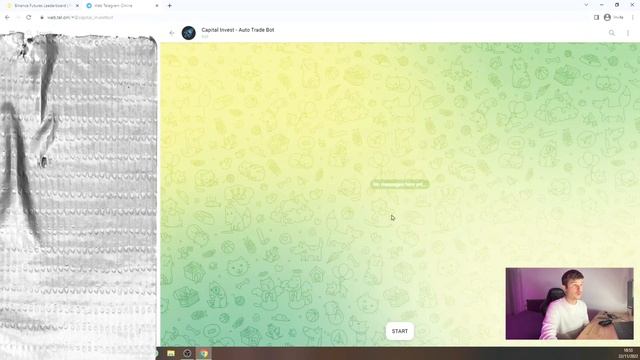The width and height of the screenshot is (640, 360).
Task: Reload the current browser page
Action: pyautogui.click(x=29, y=18)
